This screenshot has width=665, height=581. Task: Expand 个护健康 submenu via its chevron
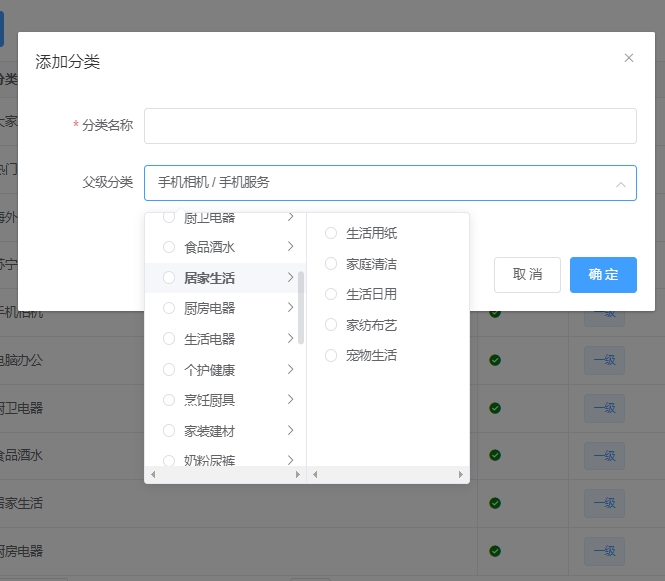[291, 369]
